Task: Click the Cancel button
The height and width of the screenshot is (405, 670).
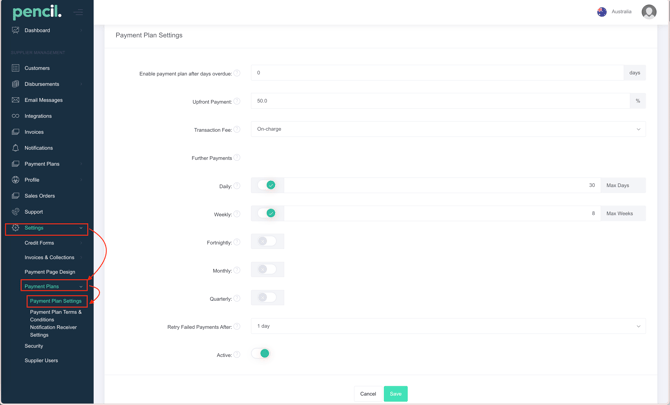Action: (x=368, y=394)
